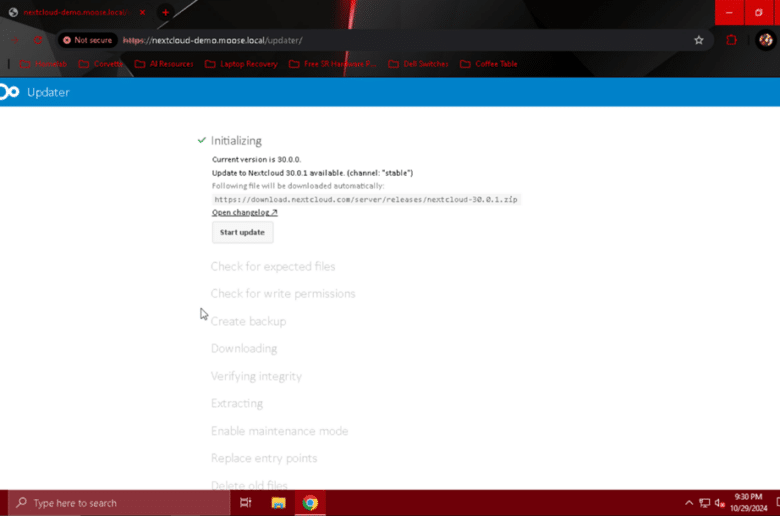Click the Update to Nextcloud 30.0.1 available text
Screen dimensions: 780x516
(312, 173)
